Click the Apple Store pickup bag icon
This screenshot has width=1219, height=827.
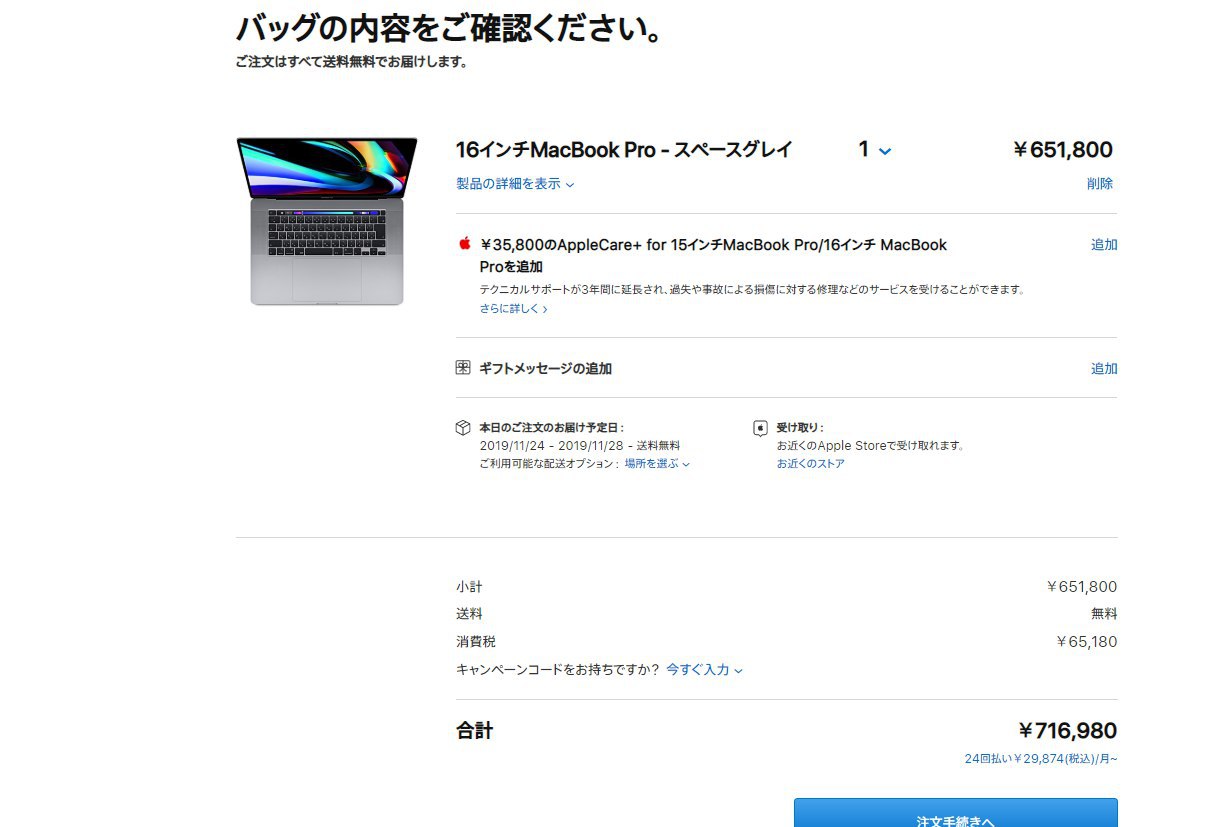point(760,428)
